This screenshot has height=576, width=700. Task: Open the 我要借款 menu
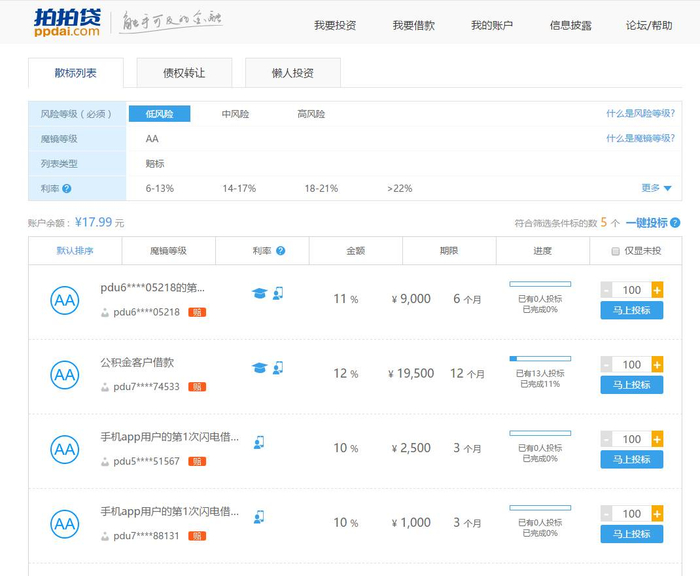[413, 25]
